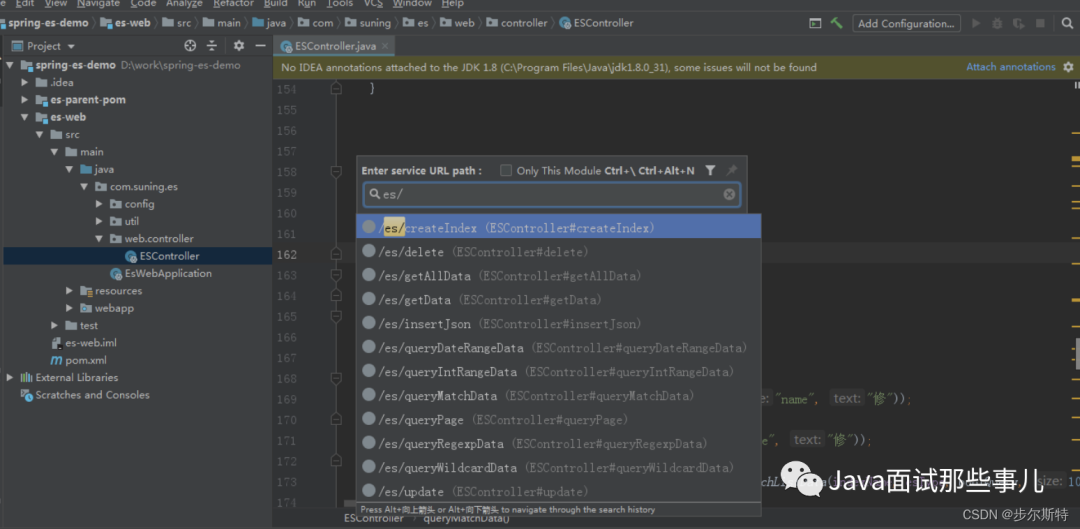Click the Attach annotations link
The width and height of the screenshot is (1080, 529).
pyautogui.click(x=1010, y=67)
